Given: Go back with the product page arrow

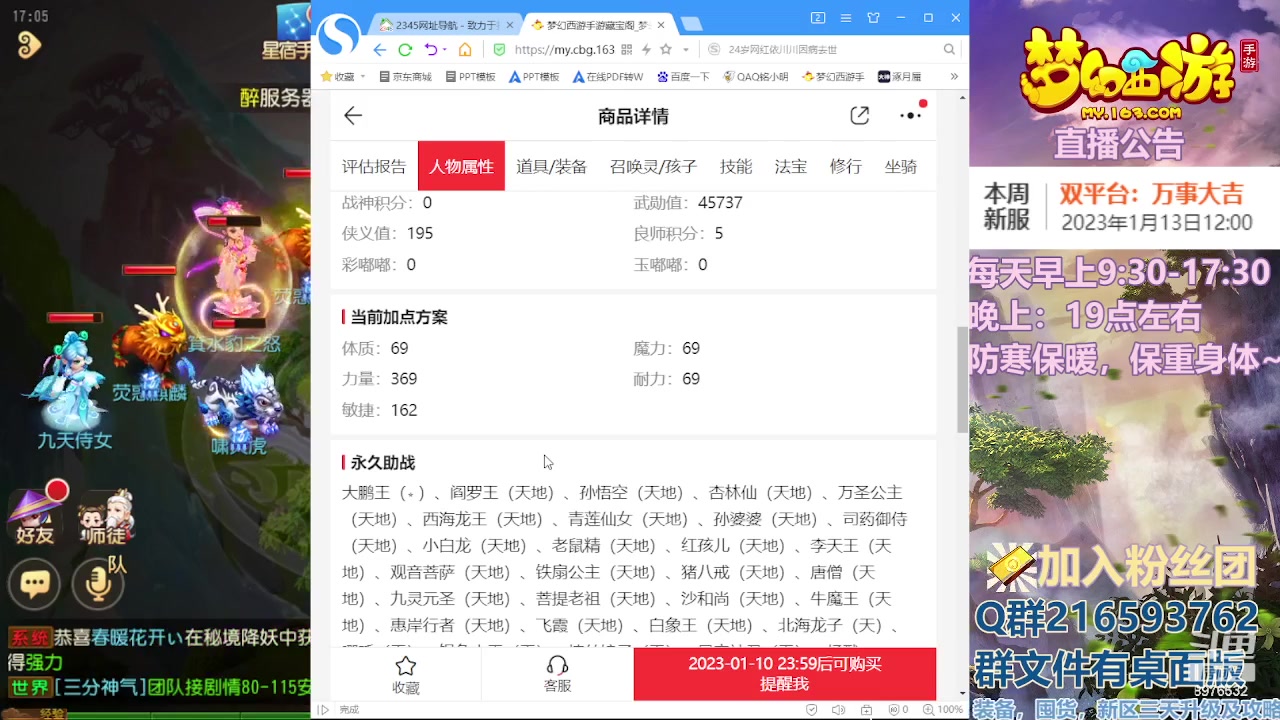Looking at the screenshot, I should pyautogui.click(x=353, y=116).
